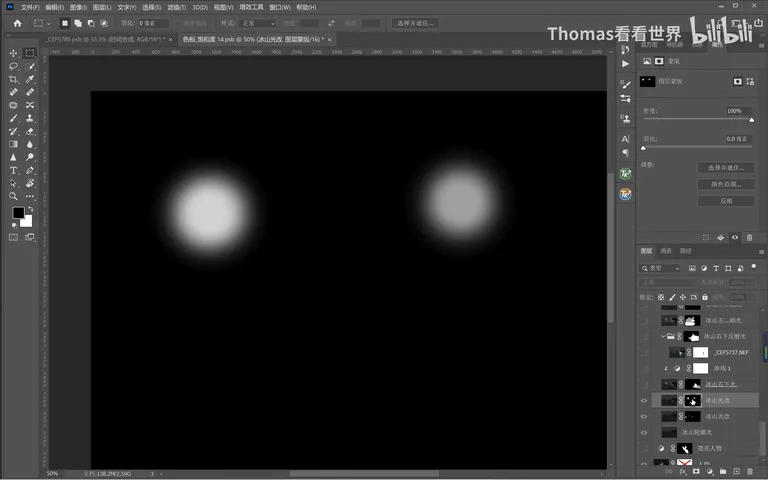Select the Zoom tool
The height and width of the screenshot is (480, 768).
tap(13, 196)
